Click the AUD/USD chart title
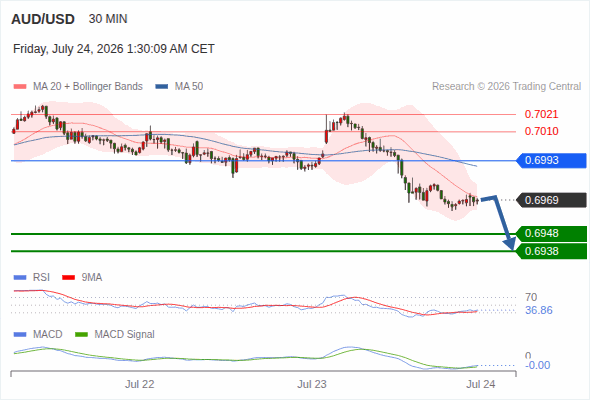This screenshot has height=400, width=590. (43, 19)
